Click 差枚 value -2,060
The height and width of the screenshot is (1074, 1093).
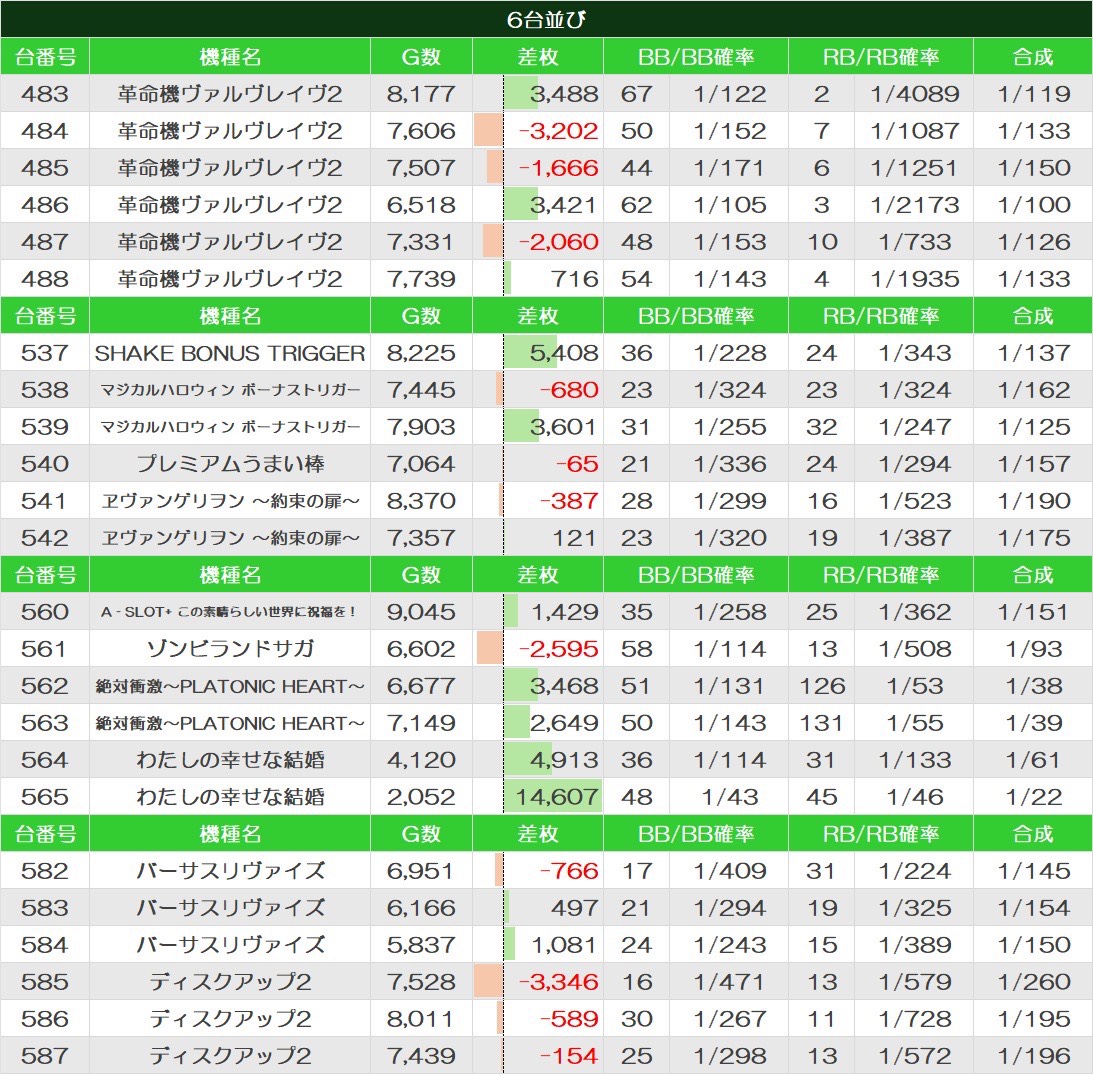[558, 241]
